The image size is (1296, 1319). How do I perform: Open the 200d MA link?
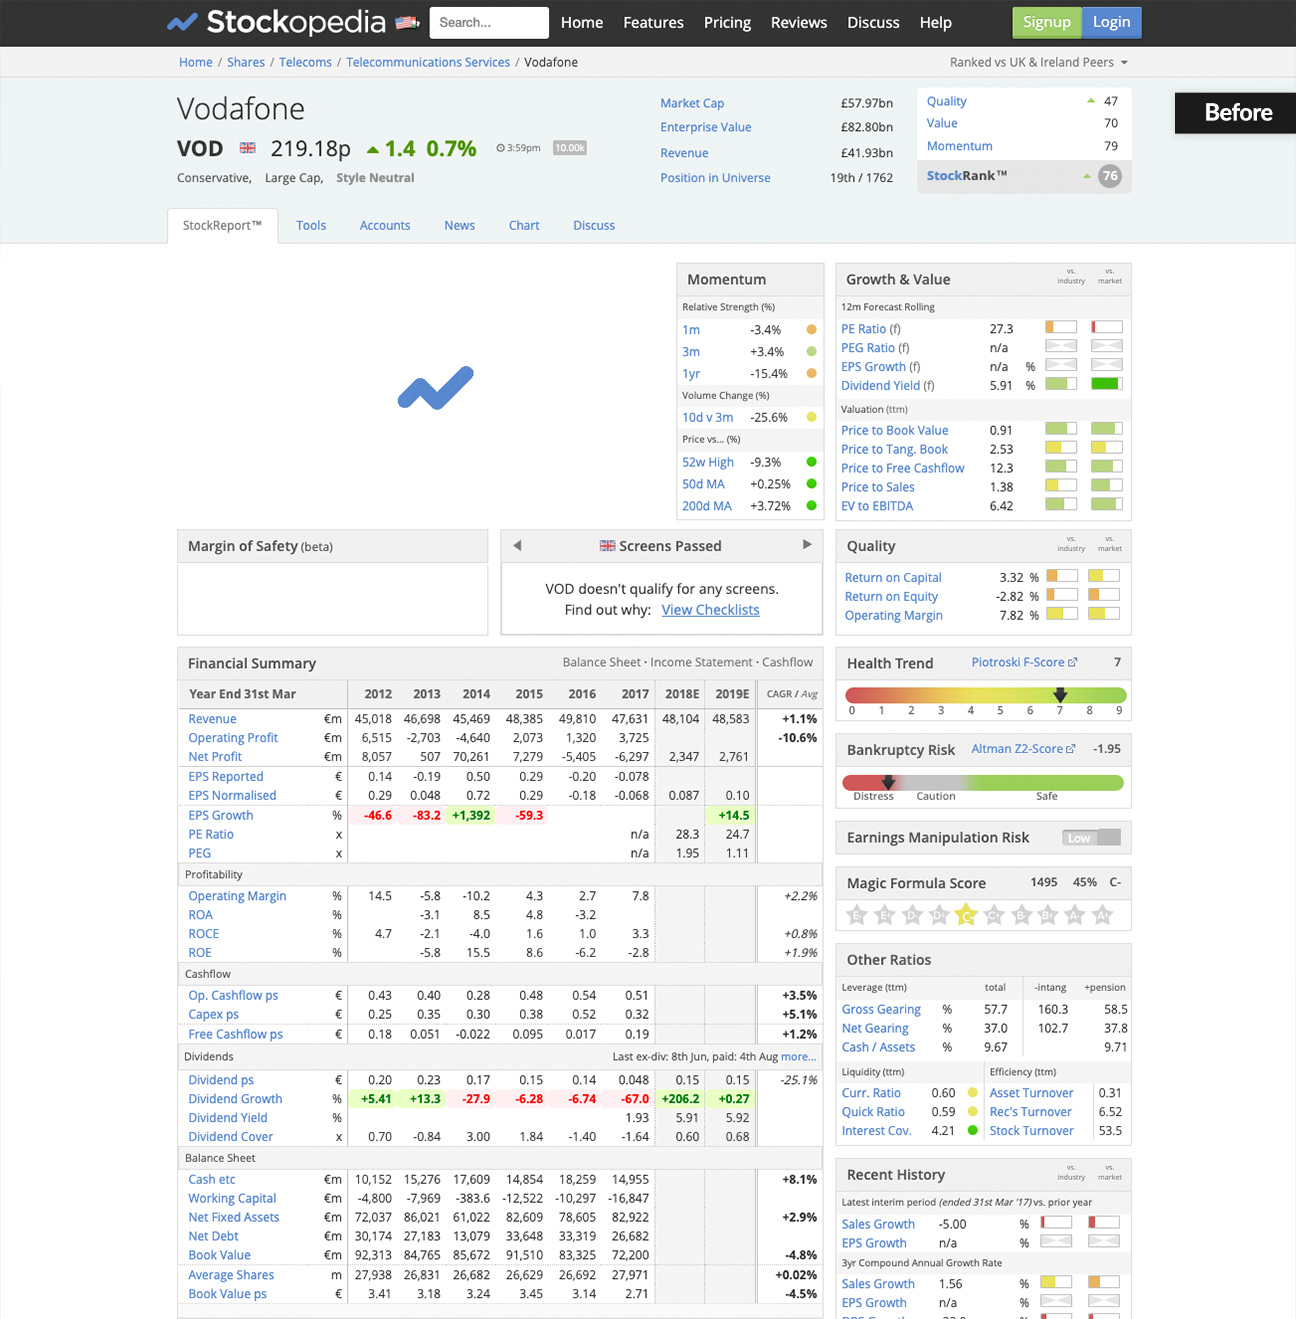[707, 506]
